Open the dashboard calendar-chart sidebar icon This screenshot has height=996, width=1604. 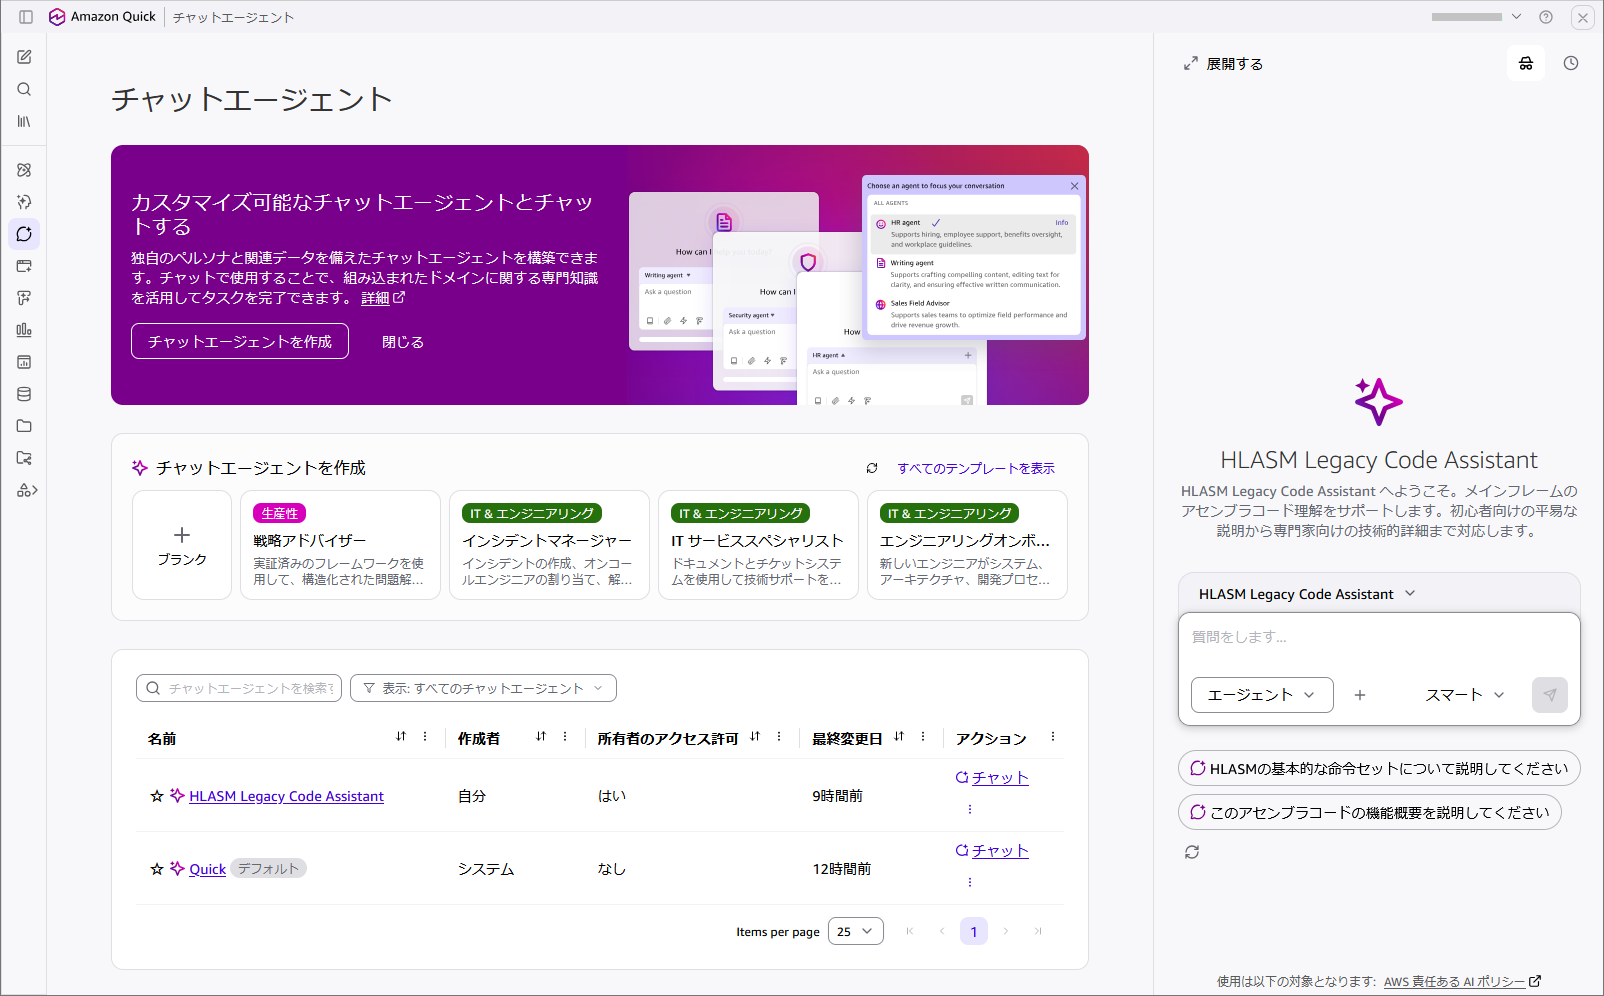click(x=24, y=362)
